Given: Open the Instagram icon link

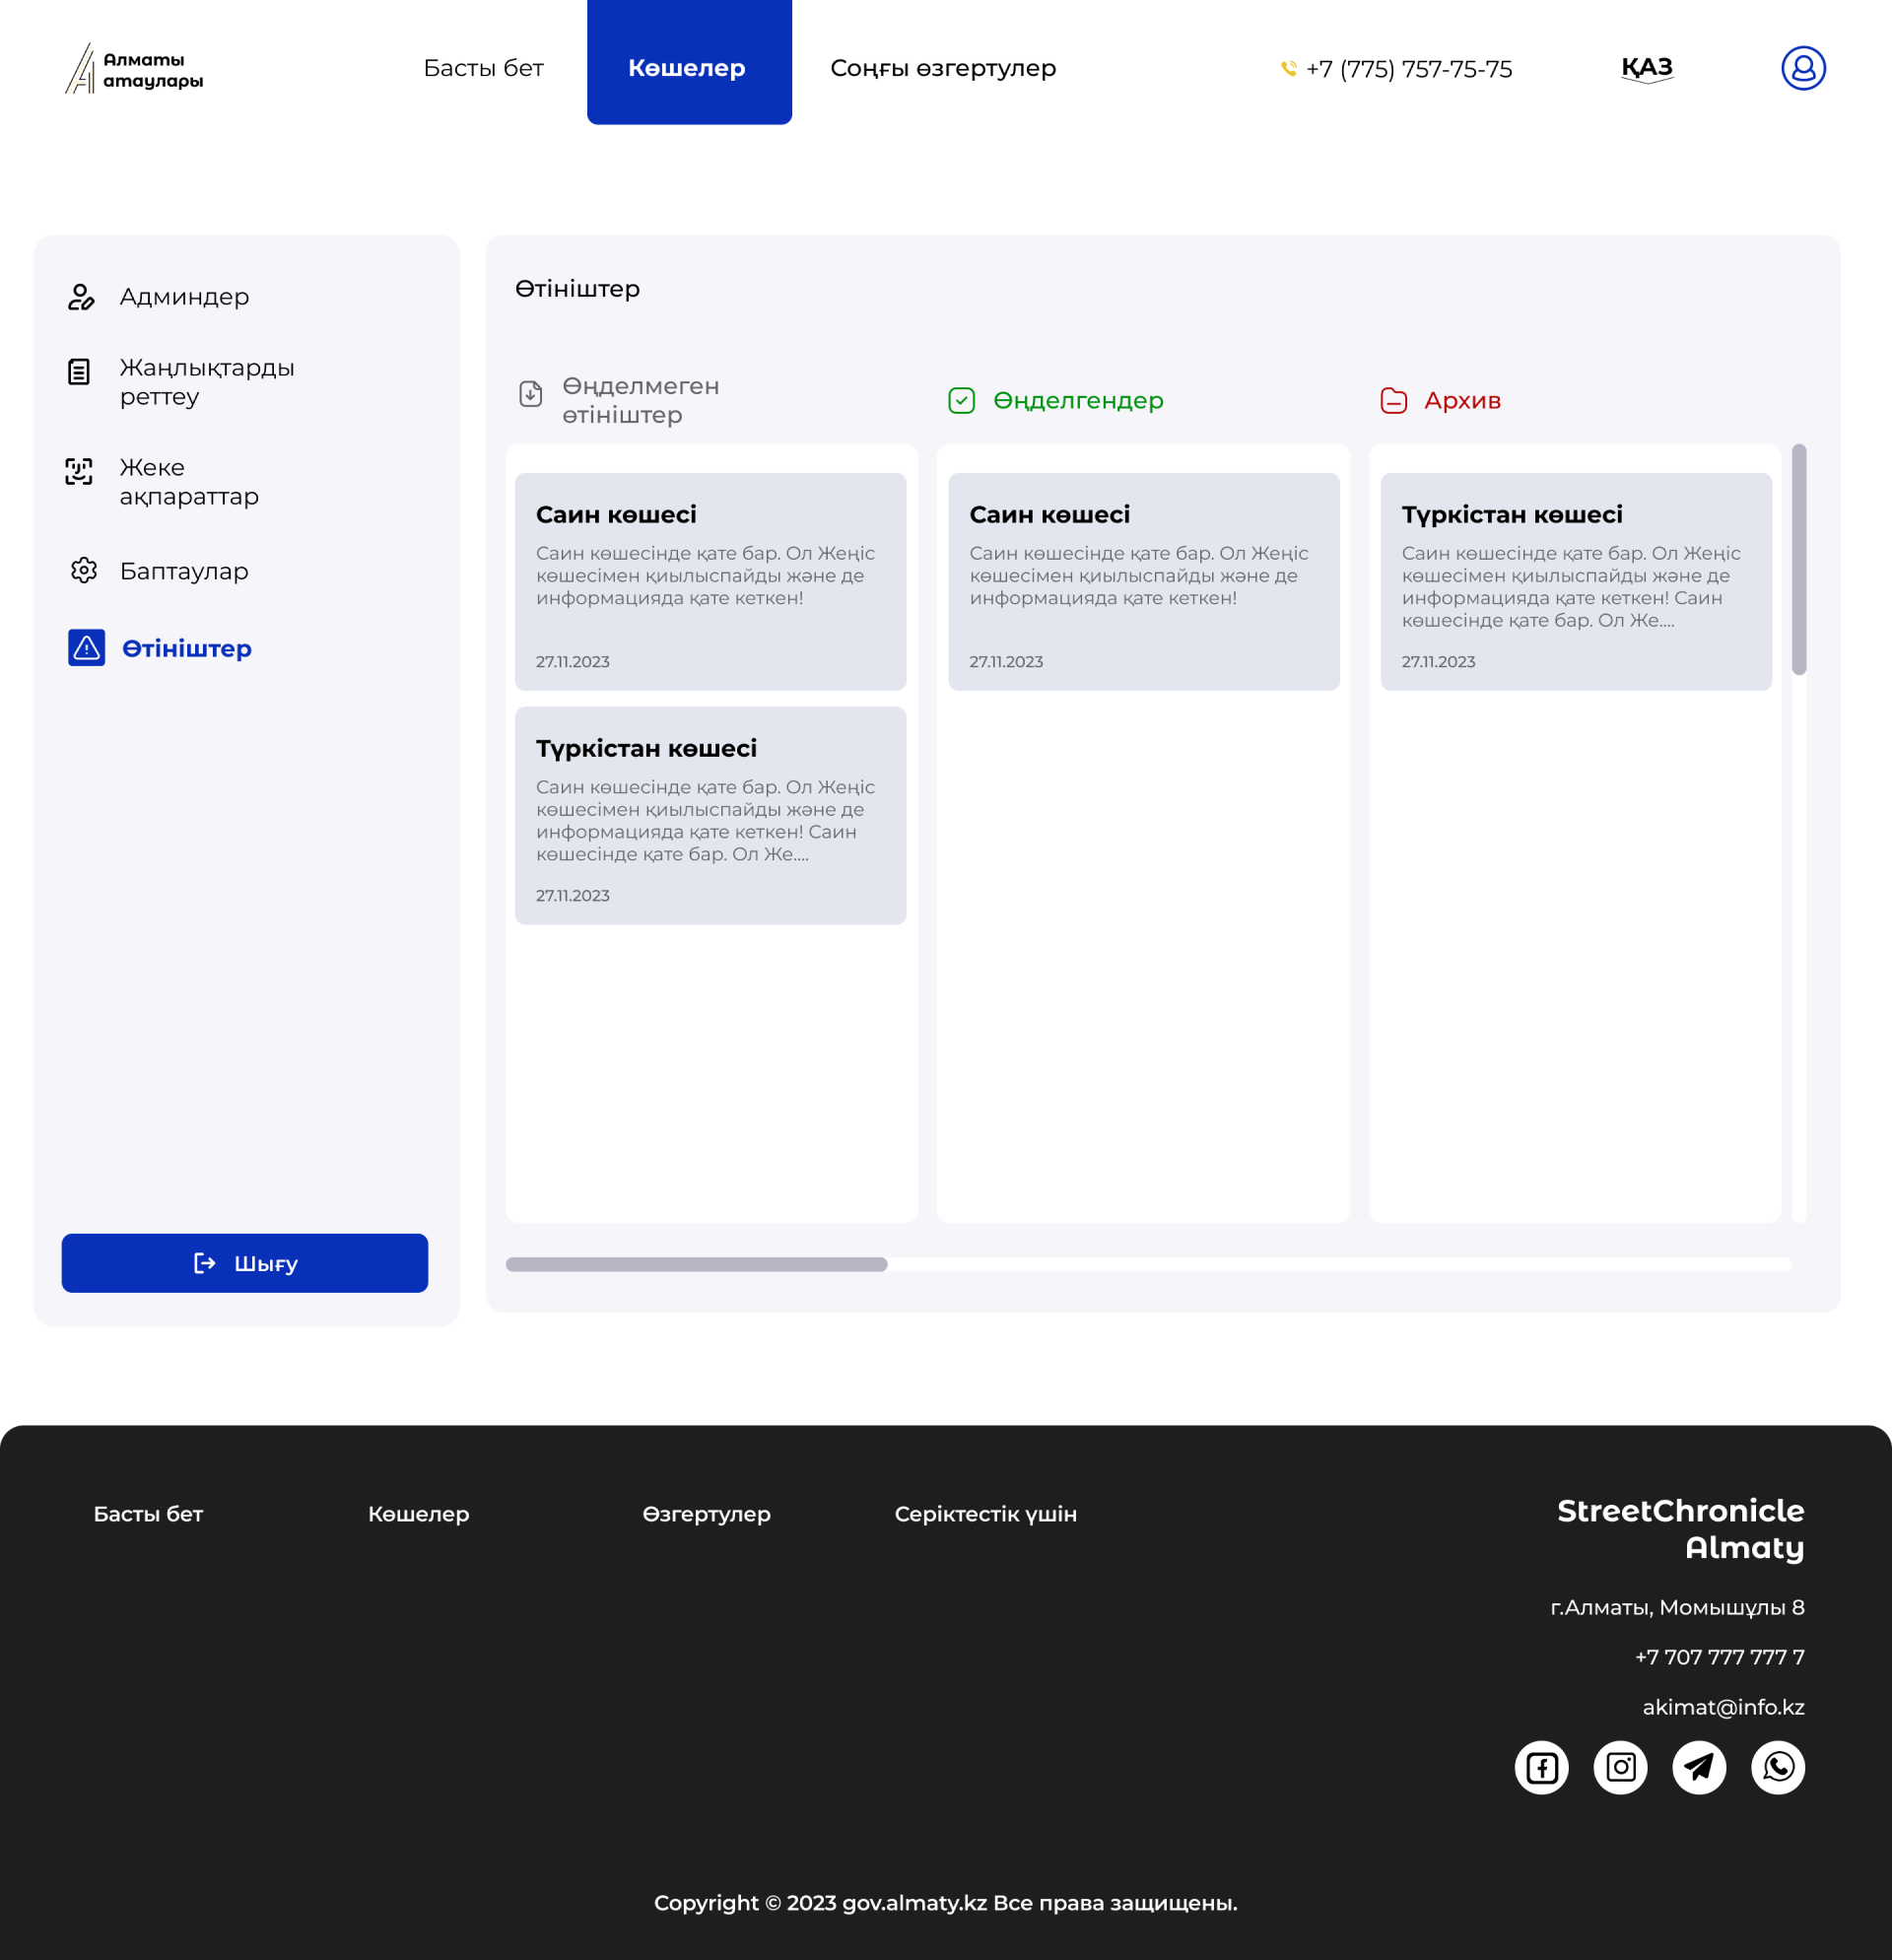Looking at the screenshot, I should click(1620, 1767).
